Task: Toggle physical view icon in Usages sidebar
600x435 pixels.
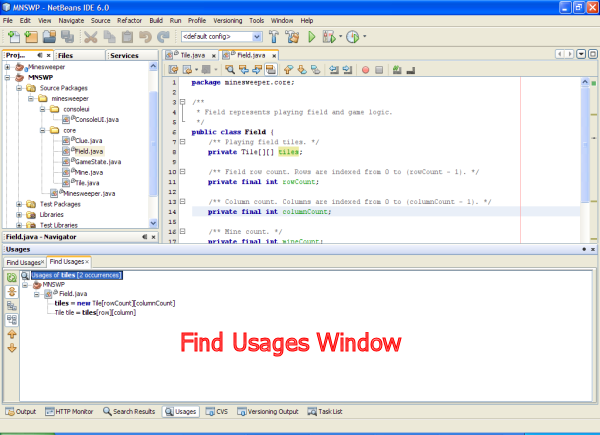Action: (12, 320)
